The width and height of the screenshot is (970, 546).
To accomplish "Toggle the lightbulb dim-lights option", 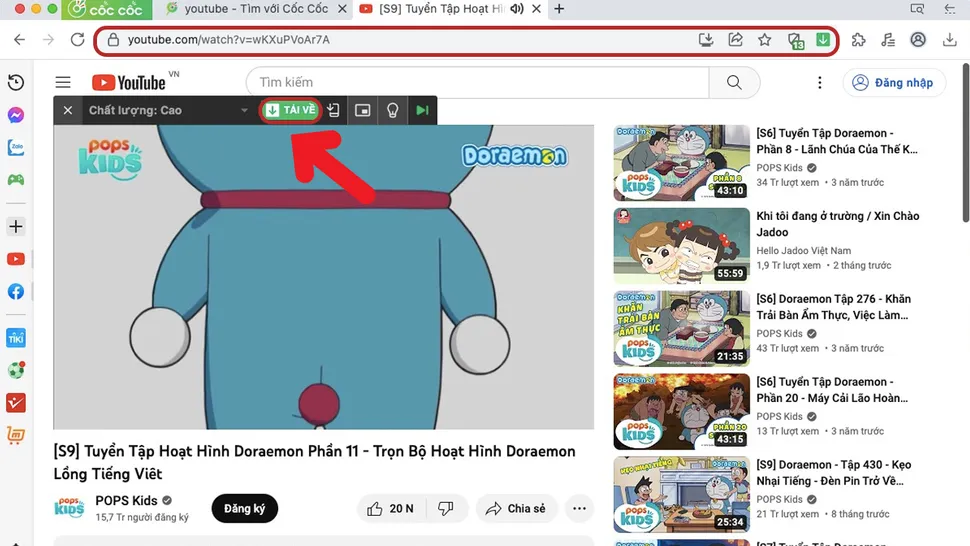I will tap(392, 110).
